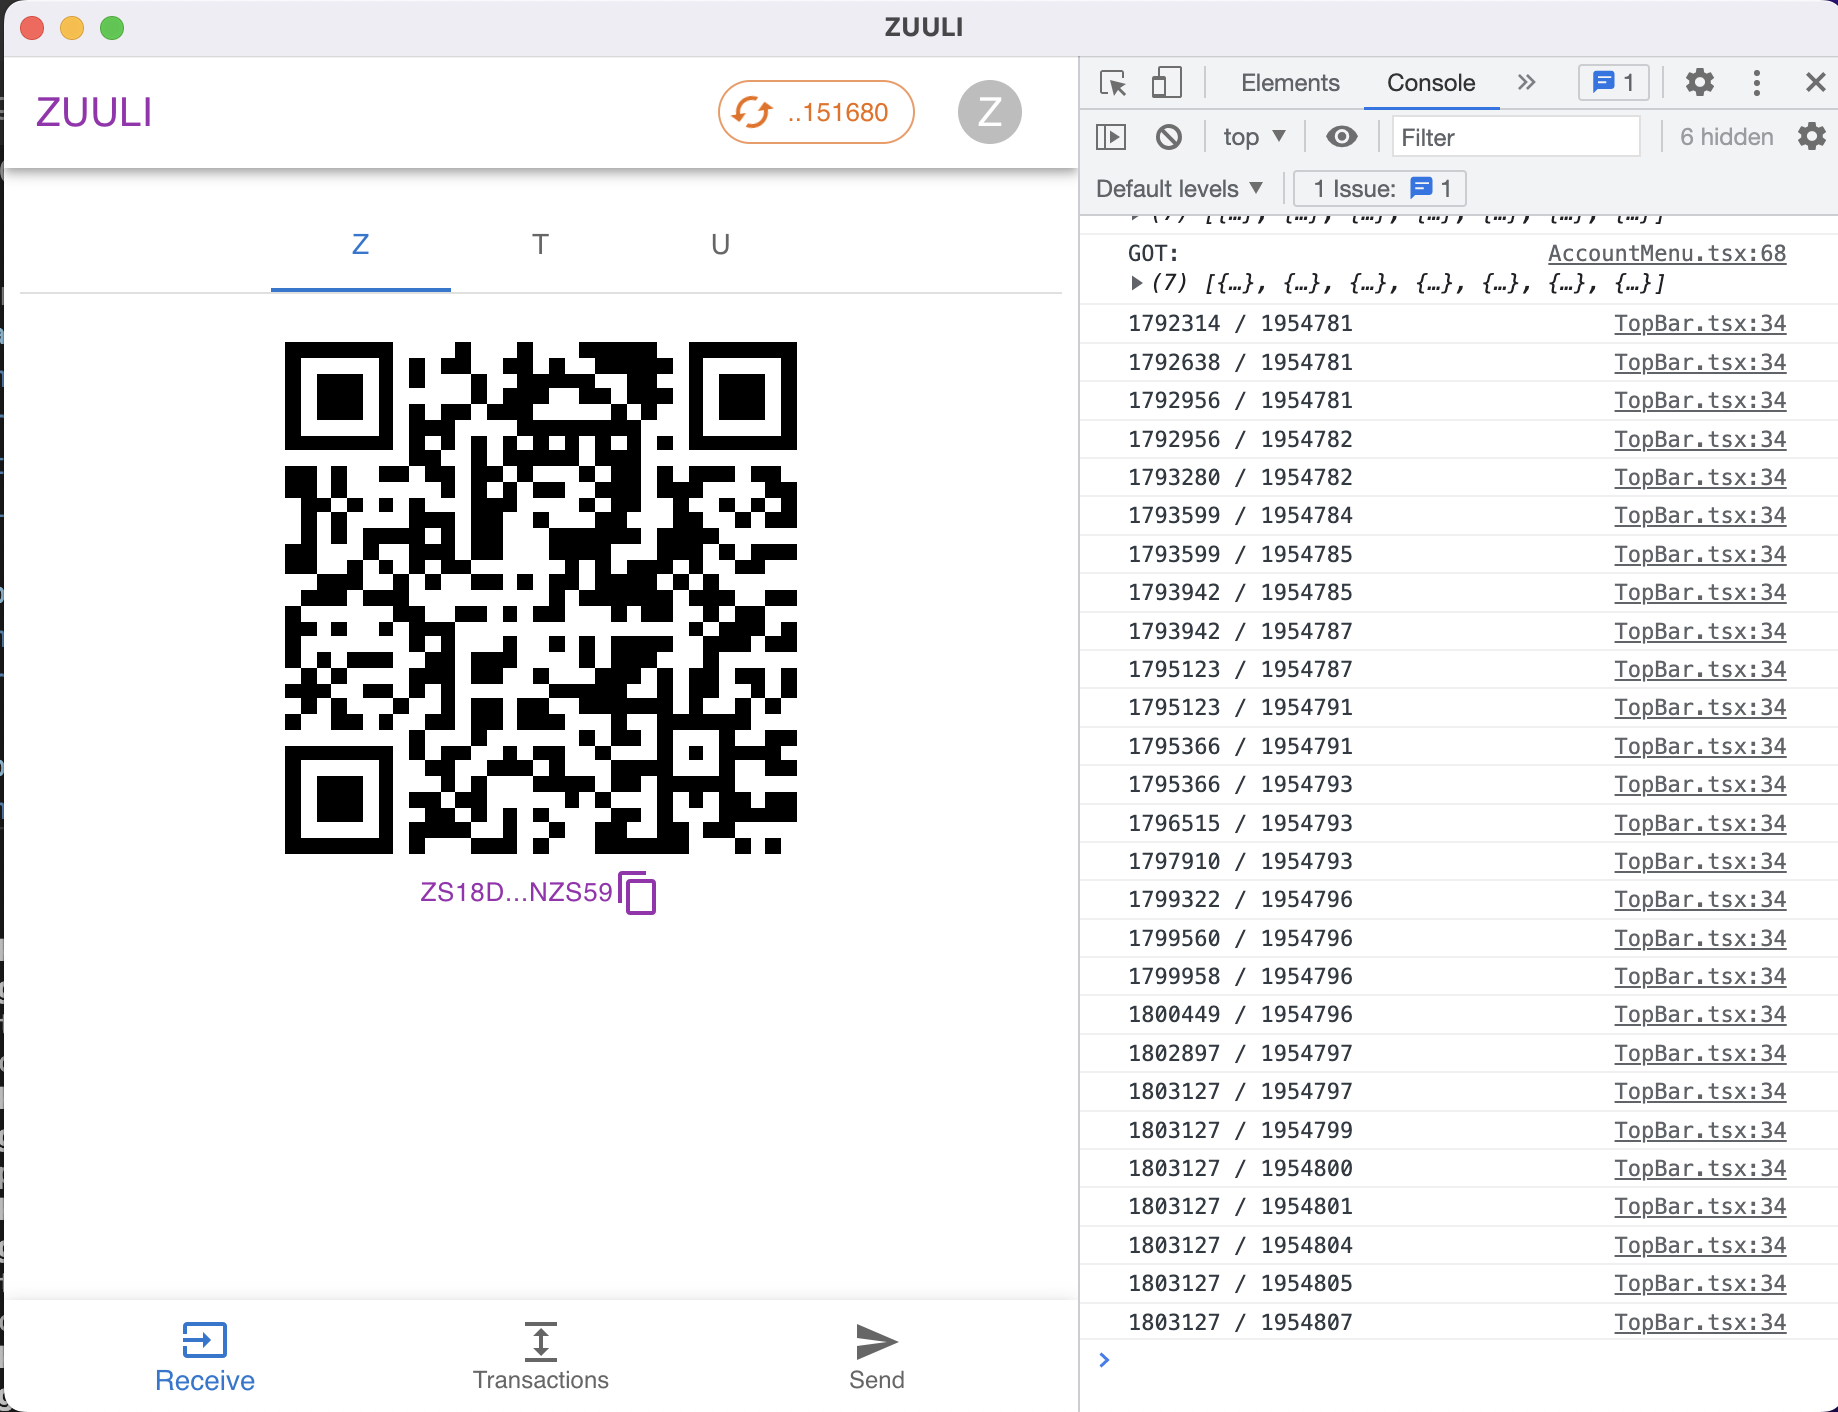
Task: Open the Default levels dropdown
Action: [1180, 189]
